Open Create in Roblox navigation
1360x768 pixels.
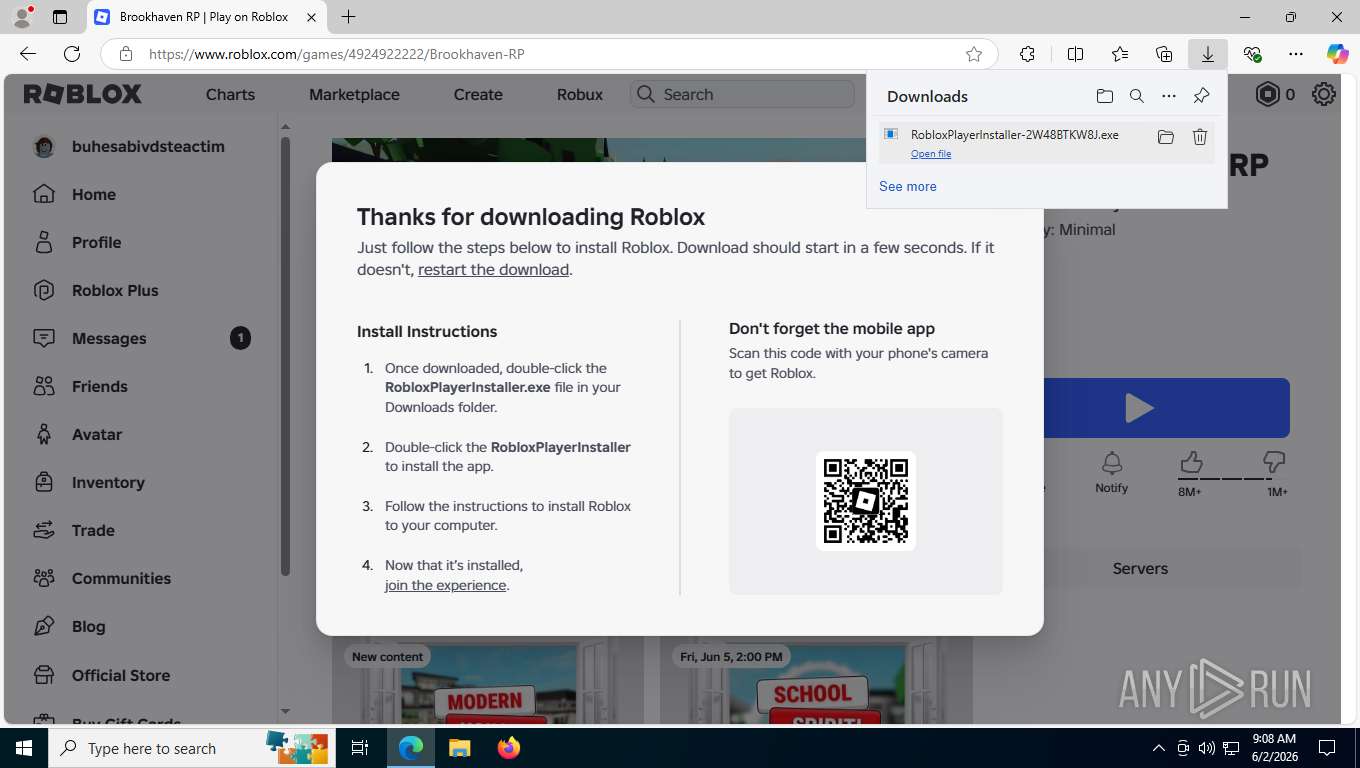point(478,94)
